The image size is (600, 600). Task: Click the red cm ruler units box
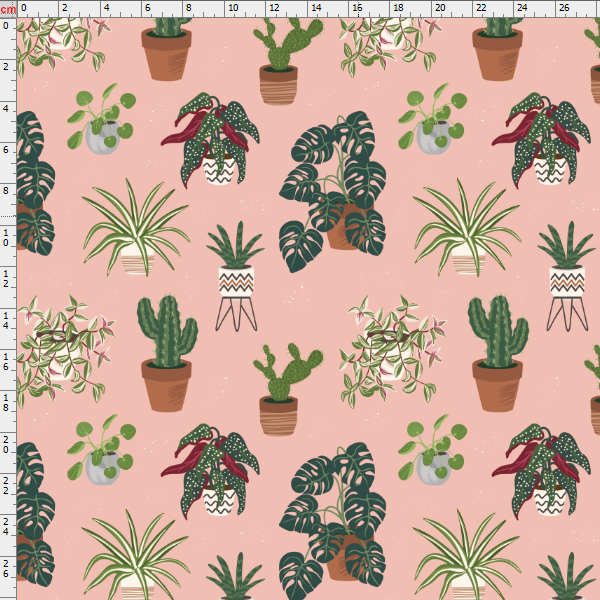8,8
